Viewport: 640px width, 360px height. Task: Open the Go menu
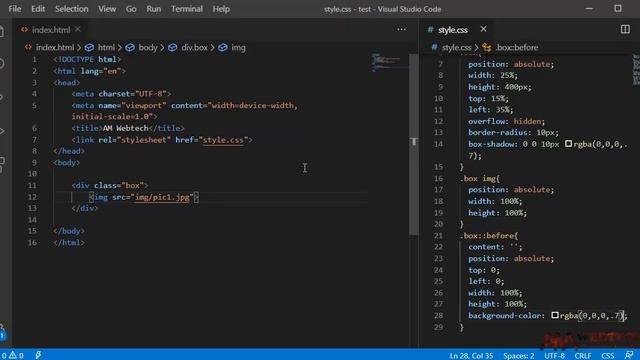[x=131, y=9]
